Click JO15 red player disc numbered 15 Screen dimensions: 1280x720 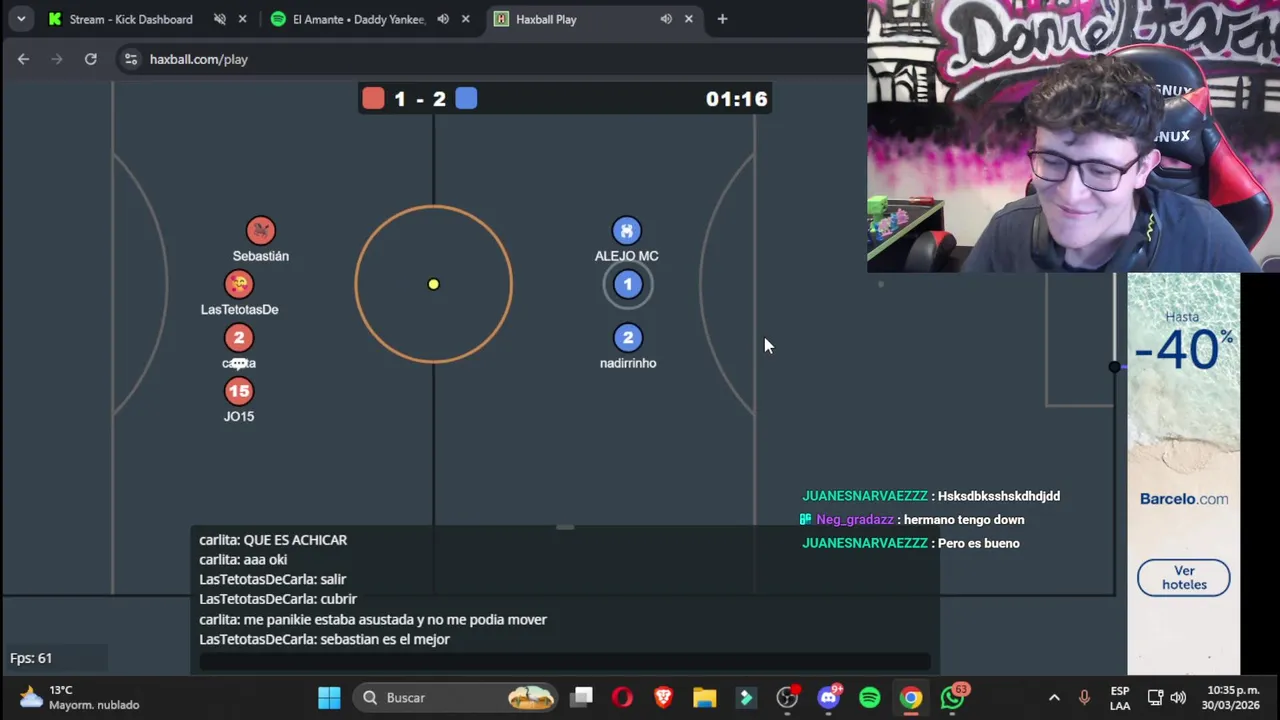pyautogui.click(x=239, y=391)
